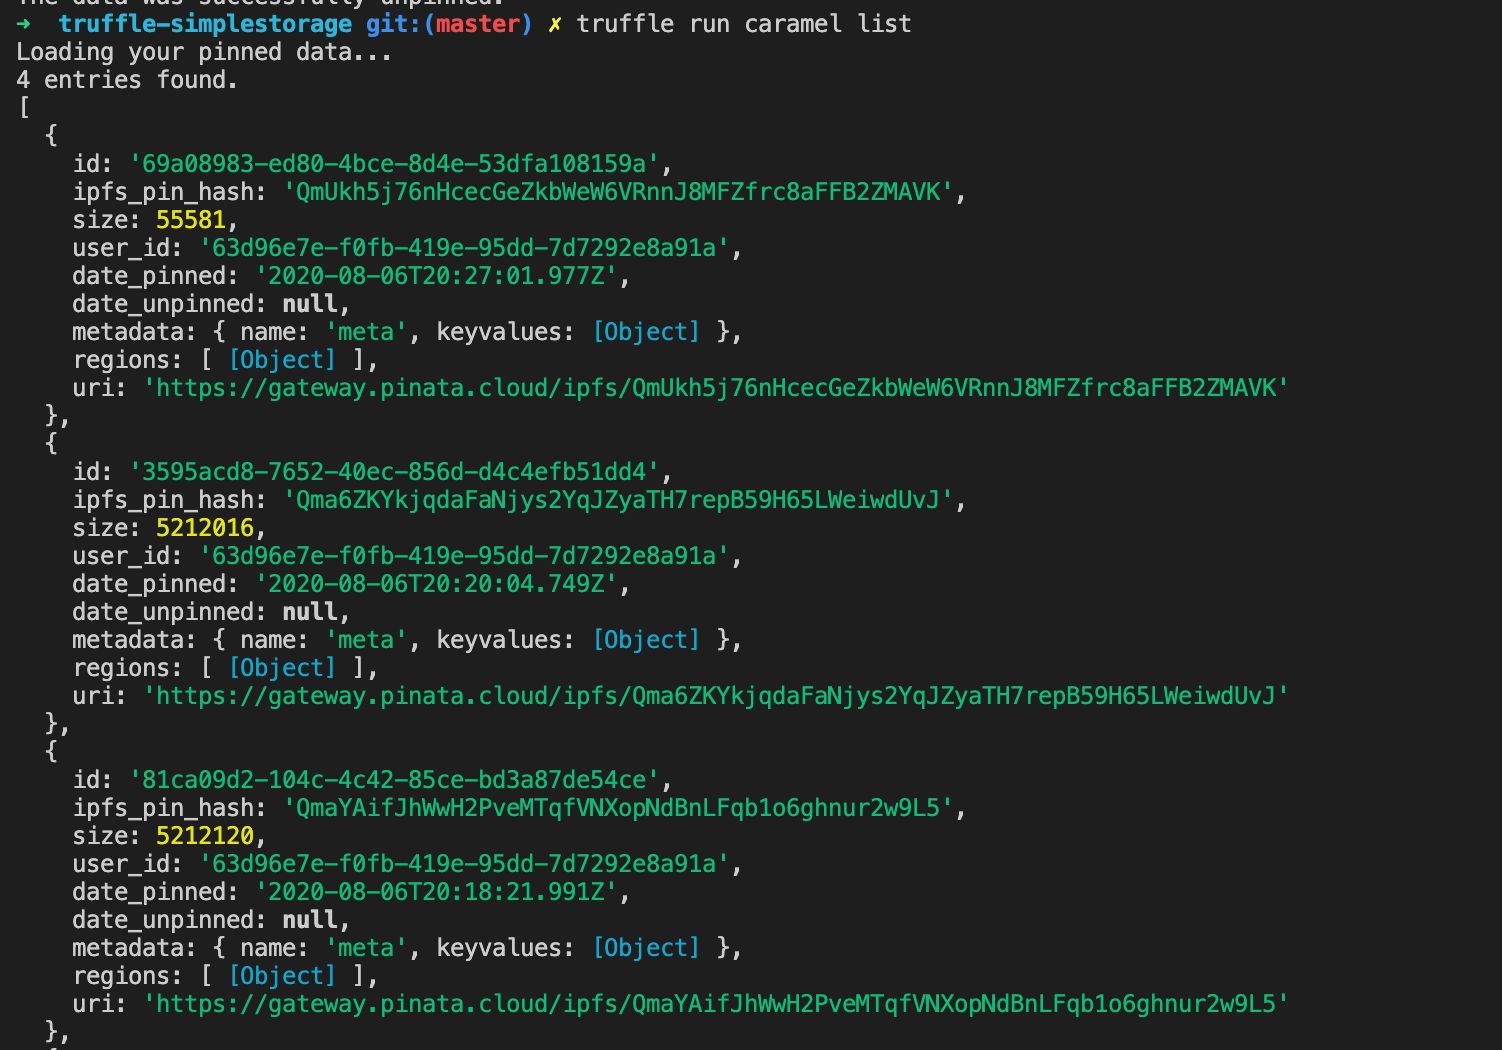Click the size value 5212120
Screen dimensions: 1502x1050
point(205,836)
